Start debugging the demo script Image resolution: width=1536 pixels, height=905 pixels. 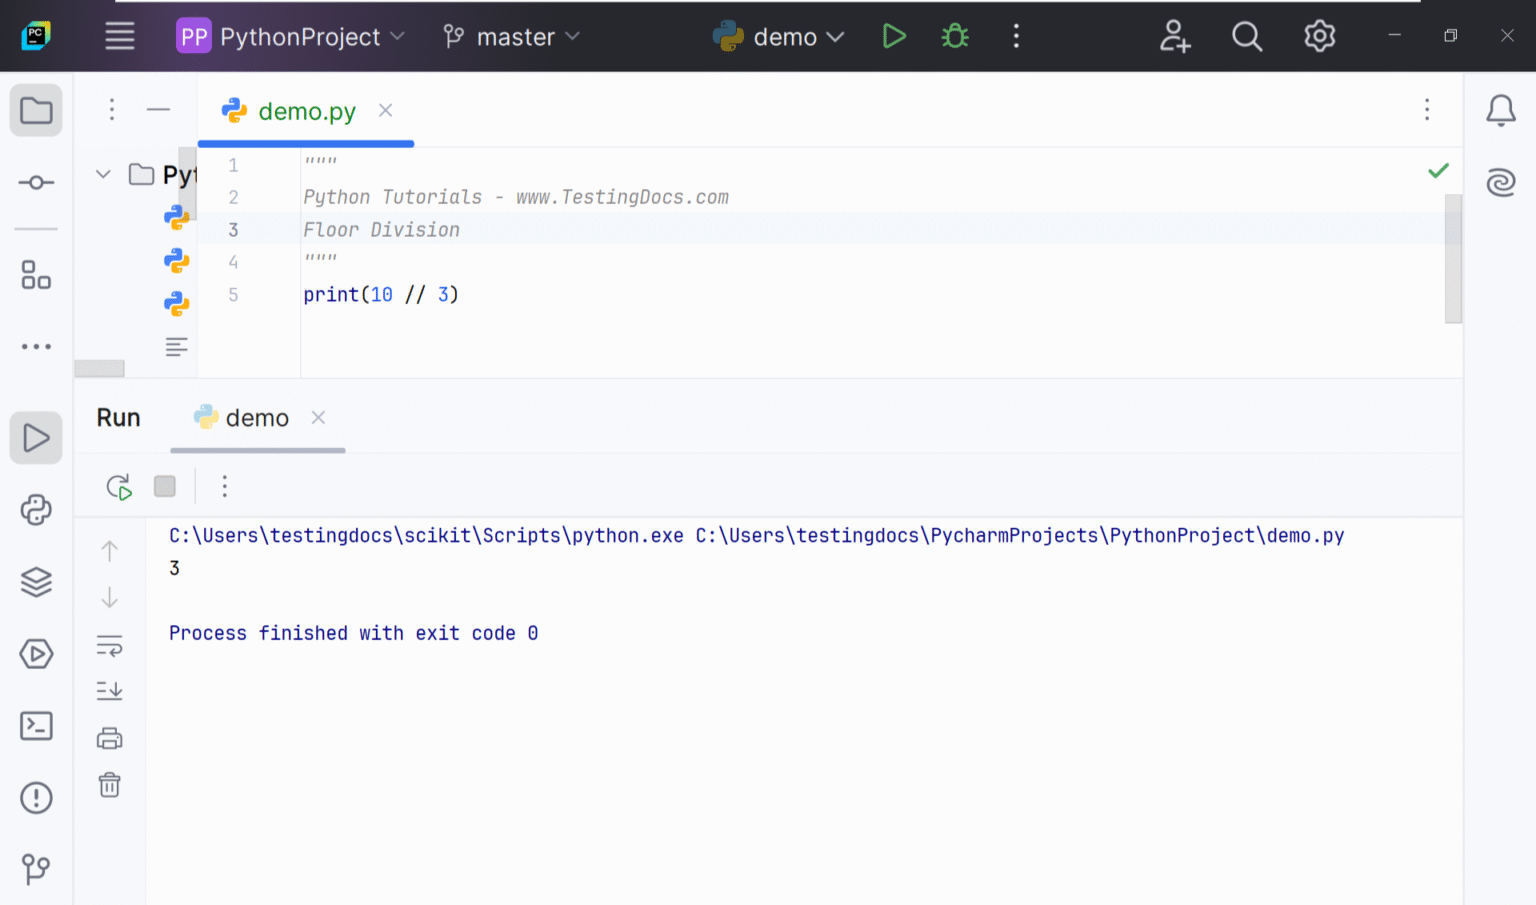pos(954,36)
